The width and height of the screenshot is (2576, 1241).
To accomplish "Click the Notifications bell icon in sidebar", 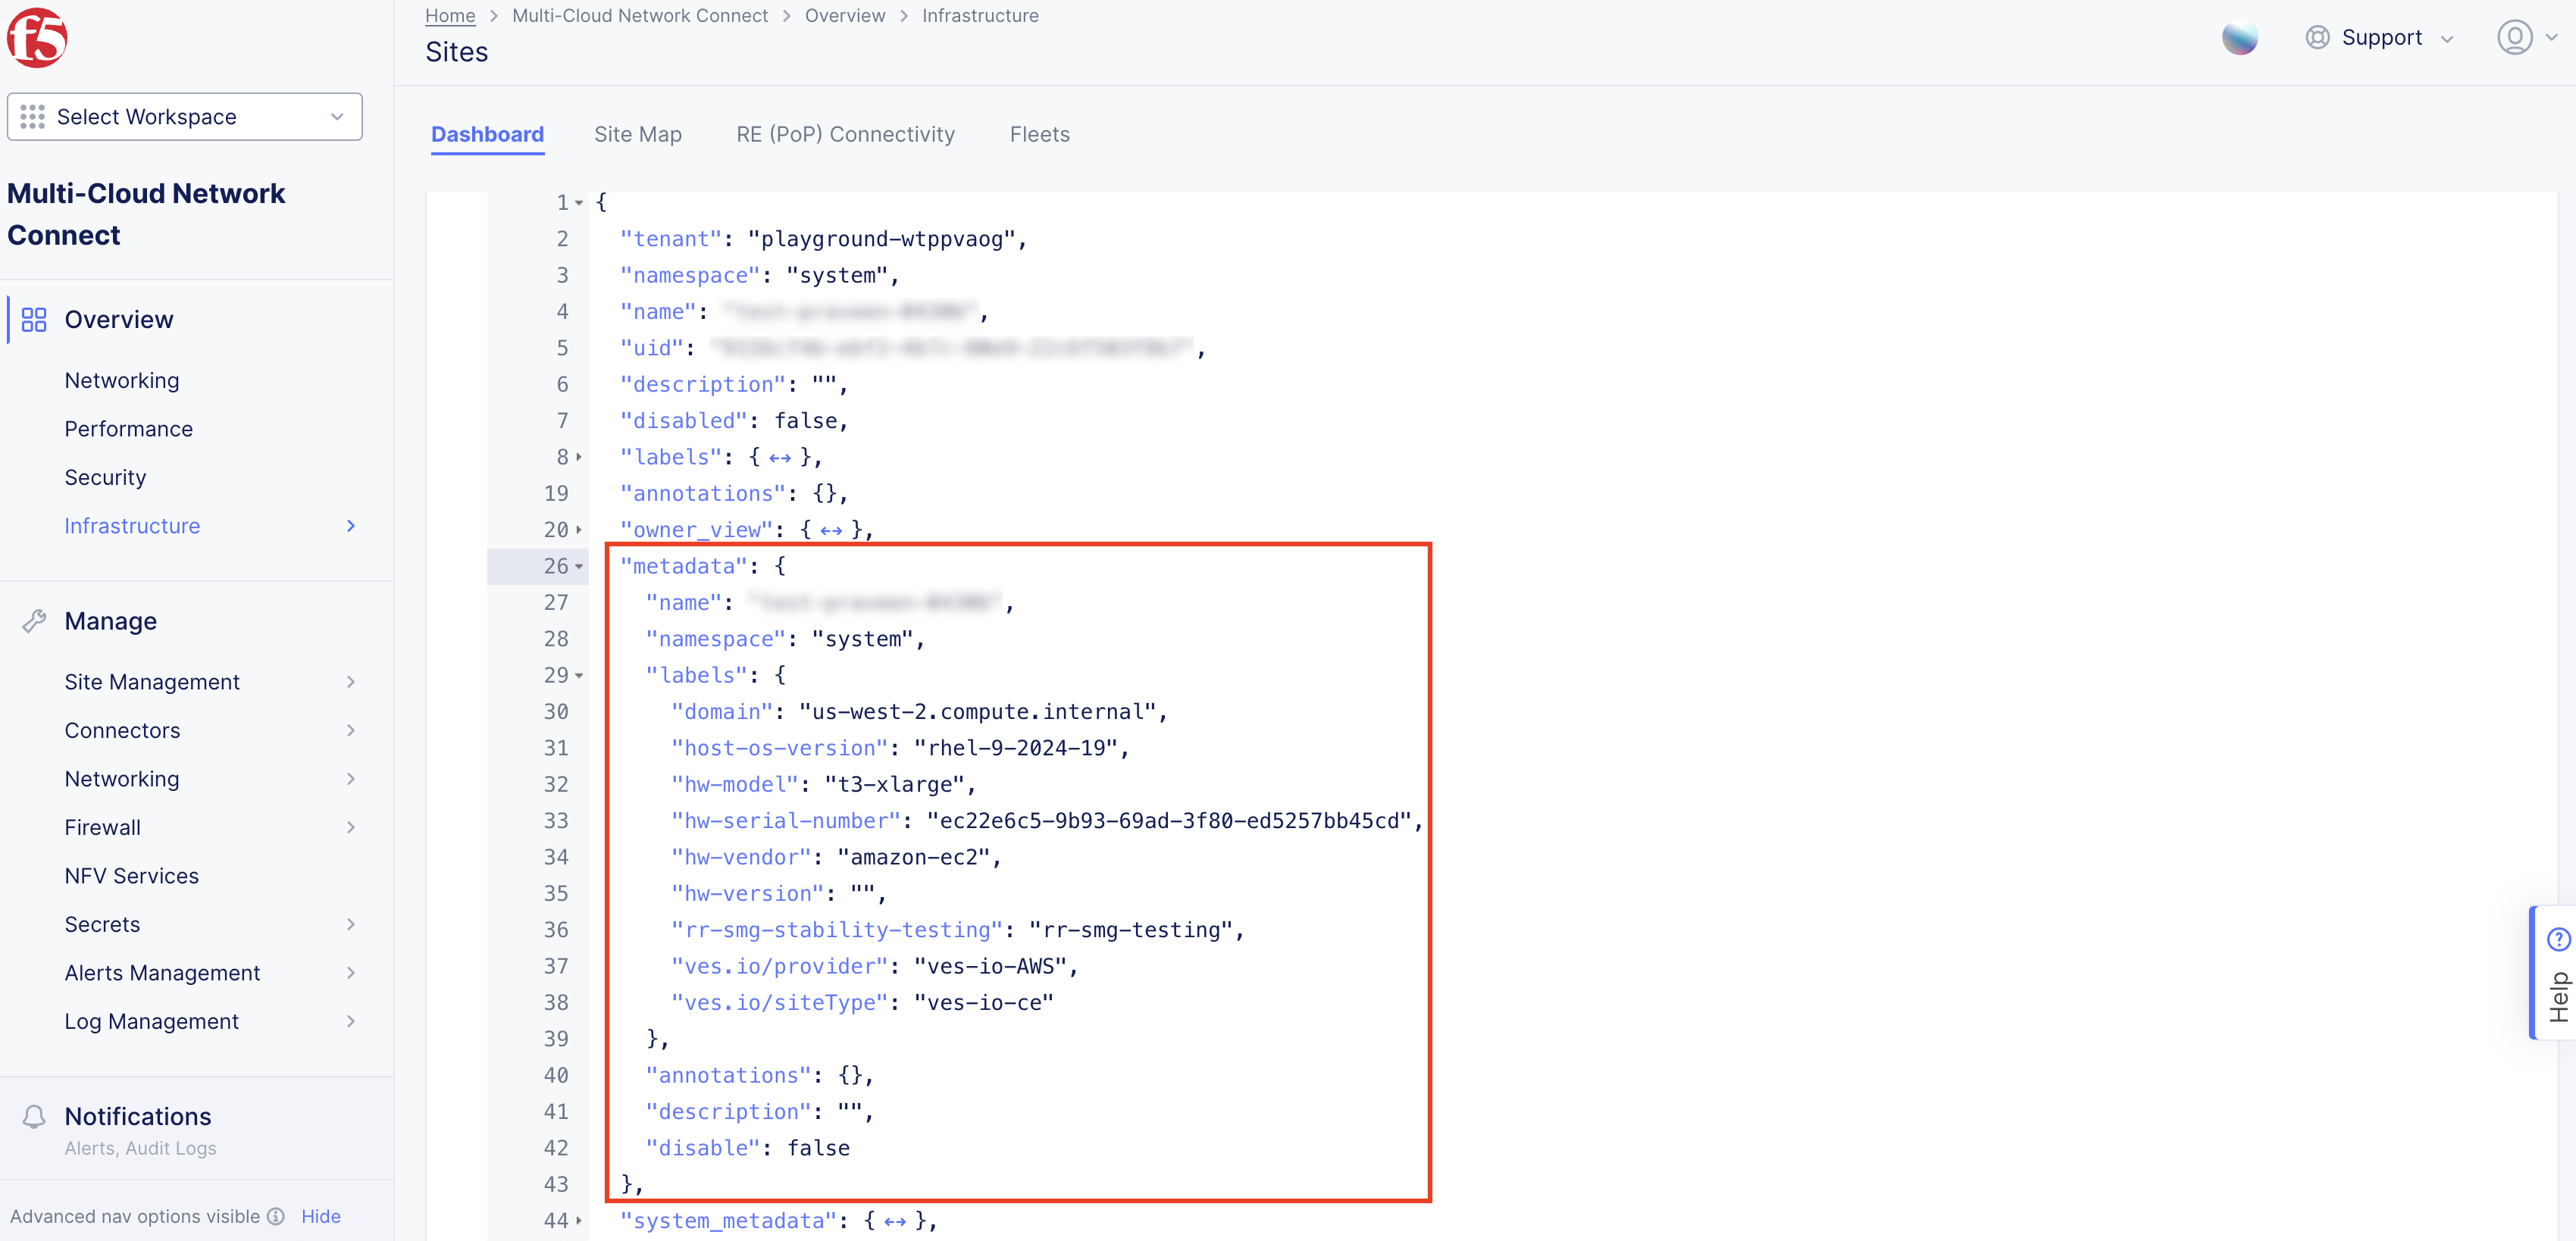I will 35,1116.
